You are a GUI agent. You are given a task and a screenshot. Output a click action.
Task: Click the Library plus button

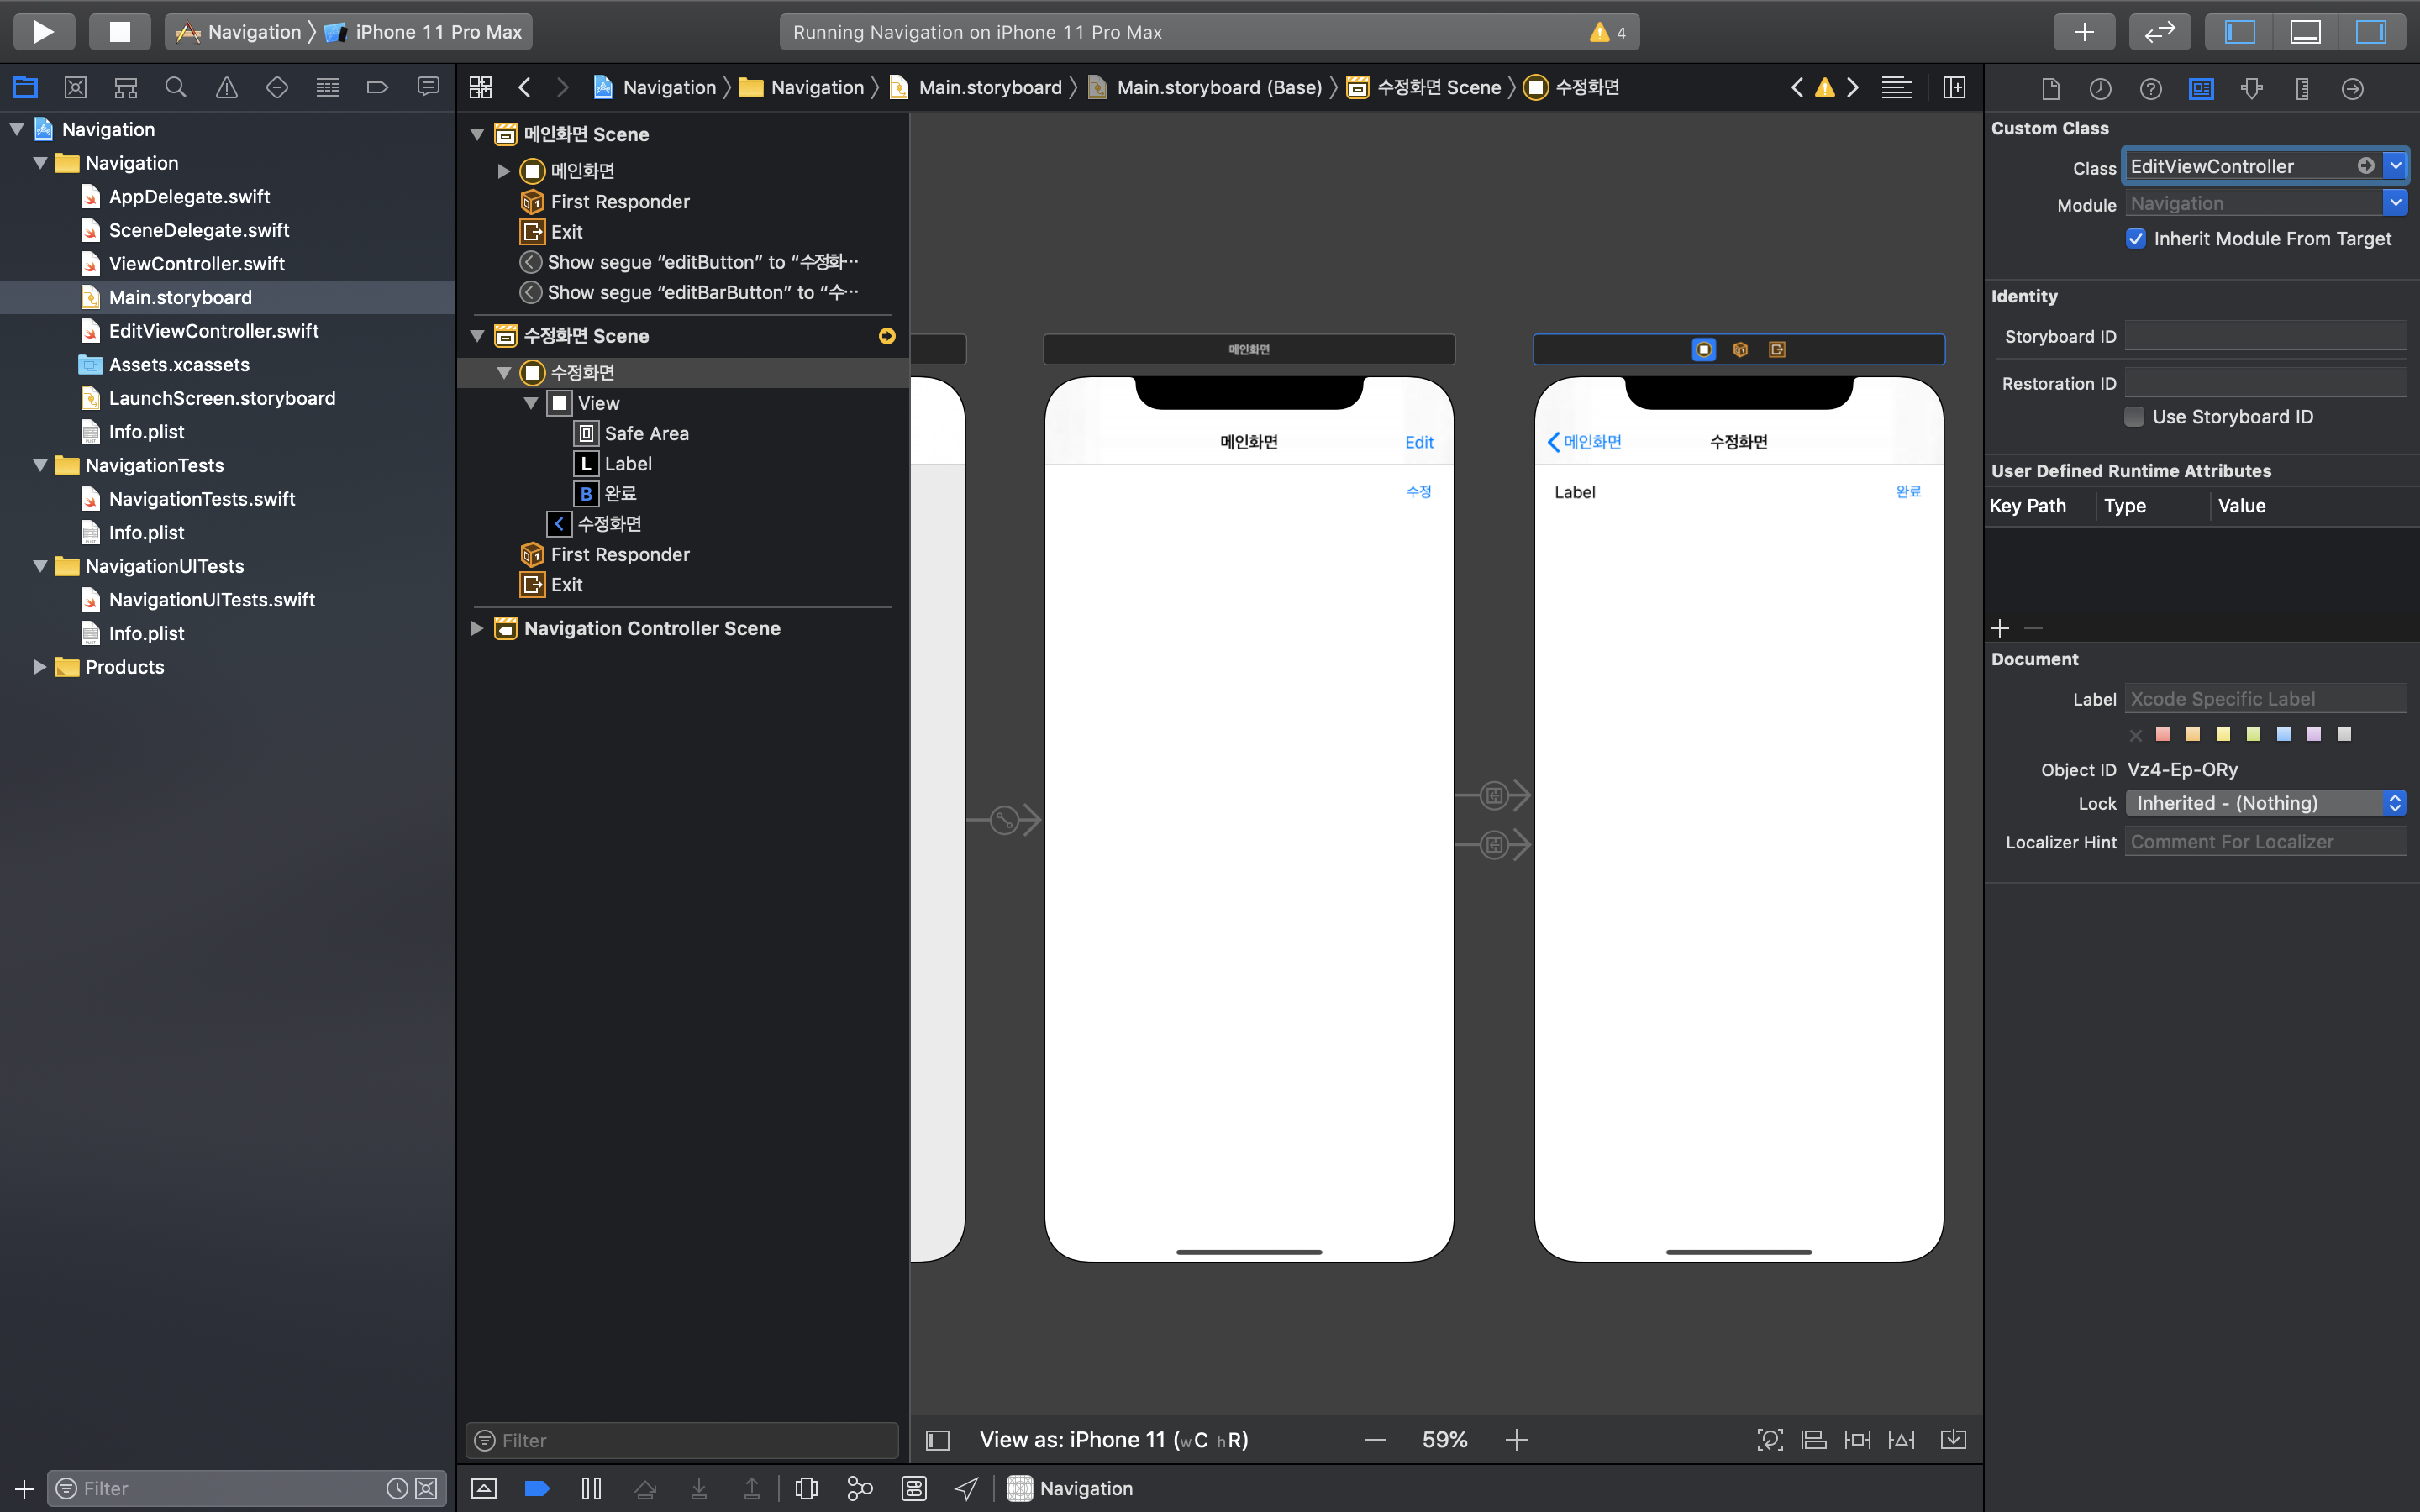(x=2083, y=32)
